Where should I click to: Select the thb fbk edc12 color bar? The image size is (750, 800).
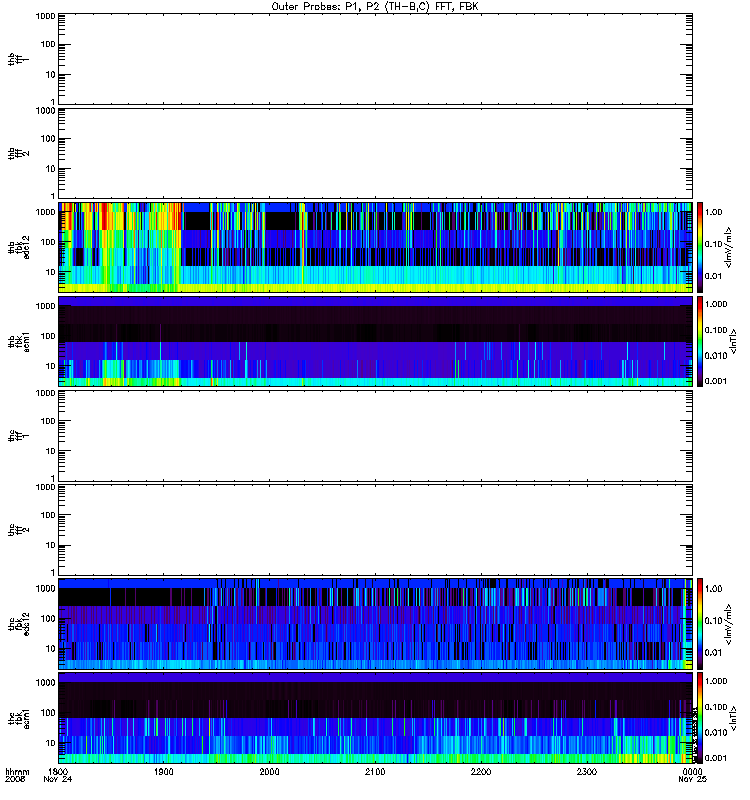click(x=700, y=247)
